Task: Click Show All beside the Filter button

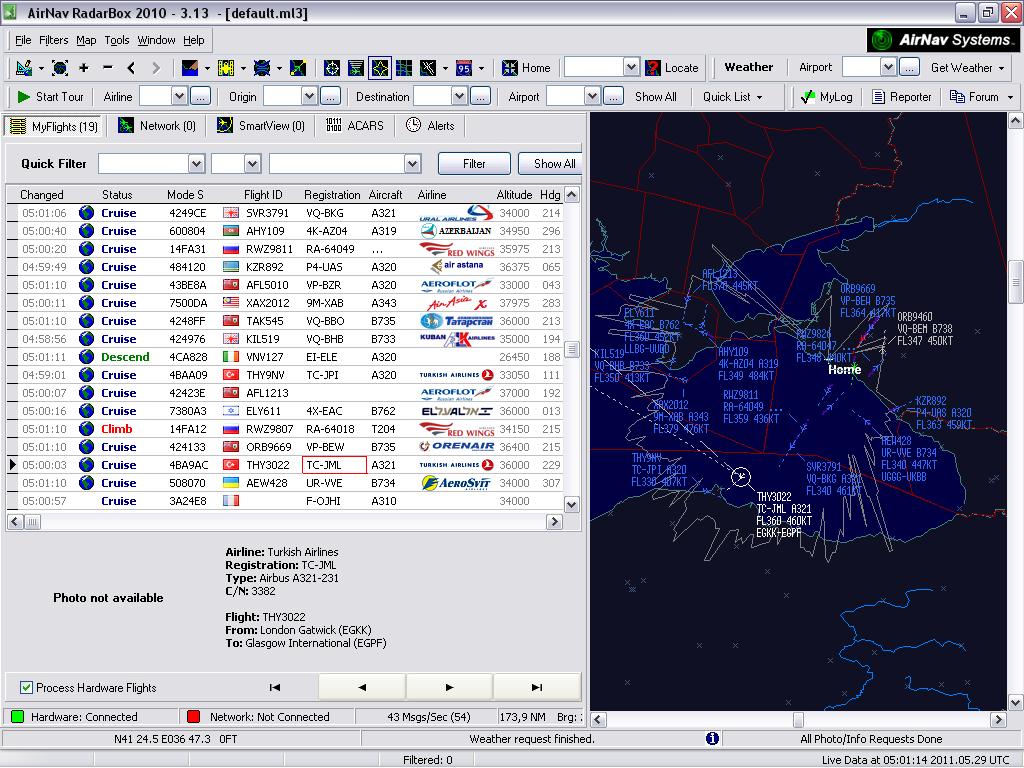Action: pos(550,164)
